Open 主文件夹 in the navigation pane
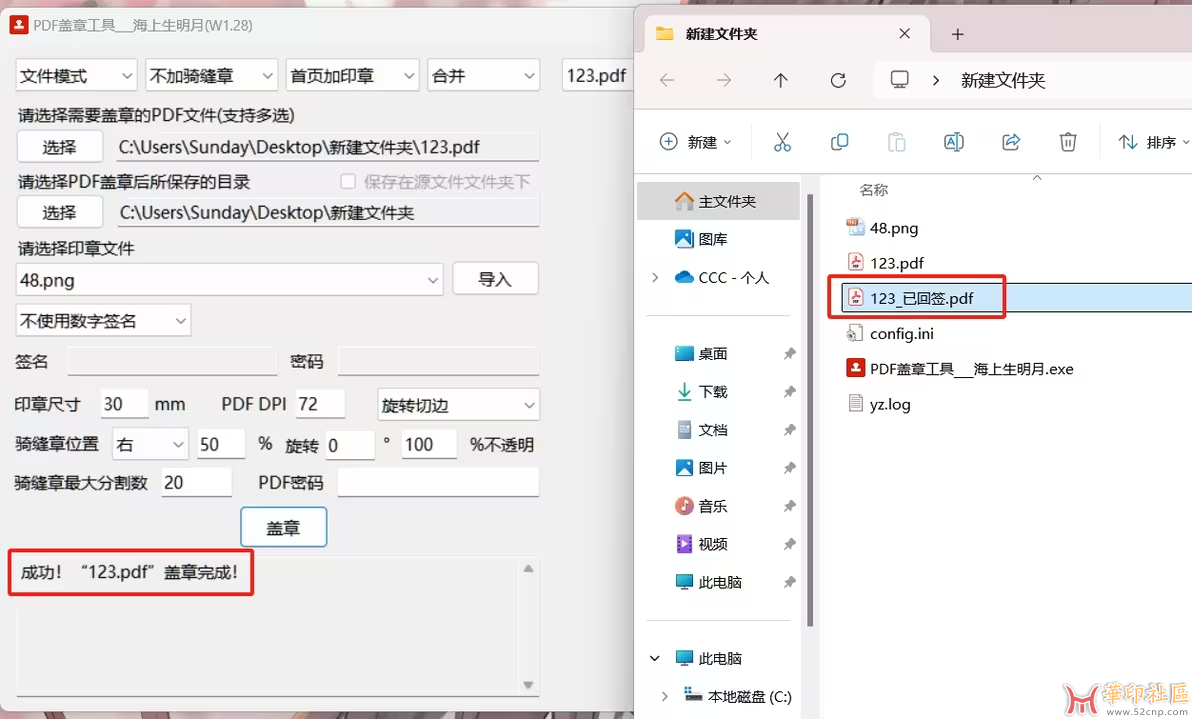This screenshot has width=1192, height=719. coord(718,201)
